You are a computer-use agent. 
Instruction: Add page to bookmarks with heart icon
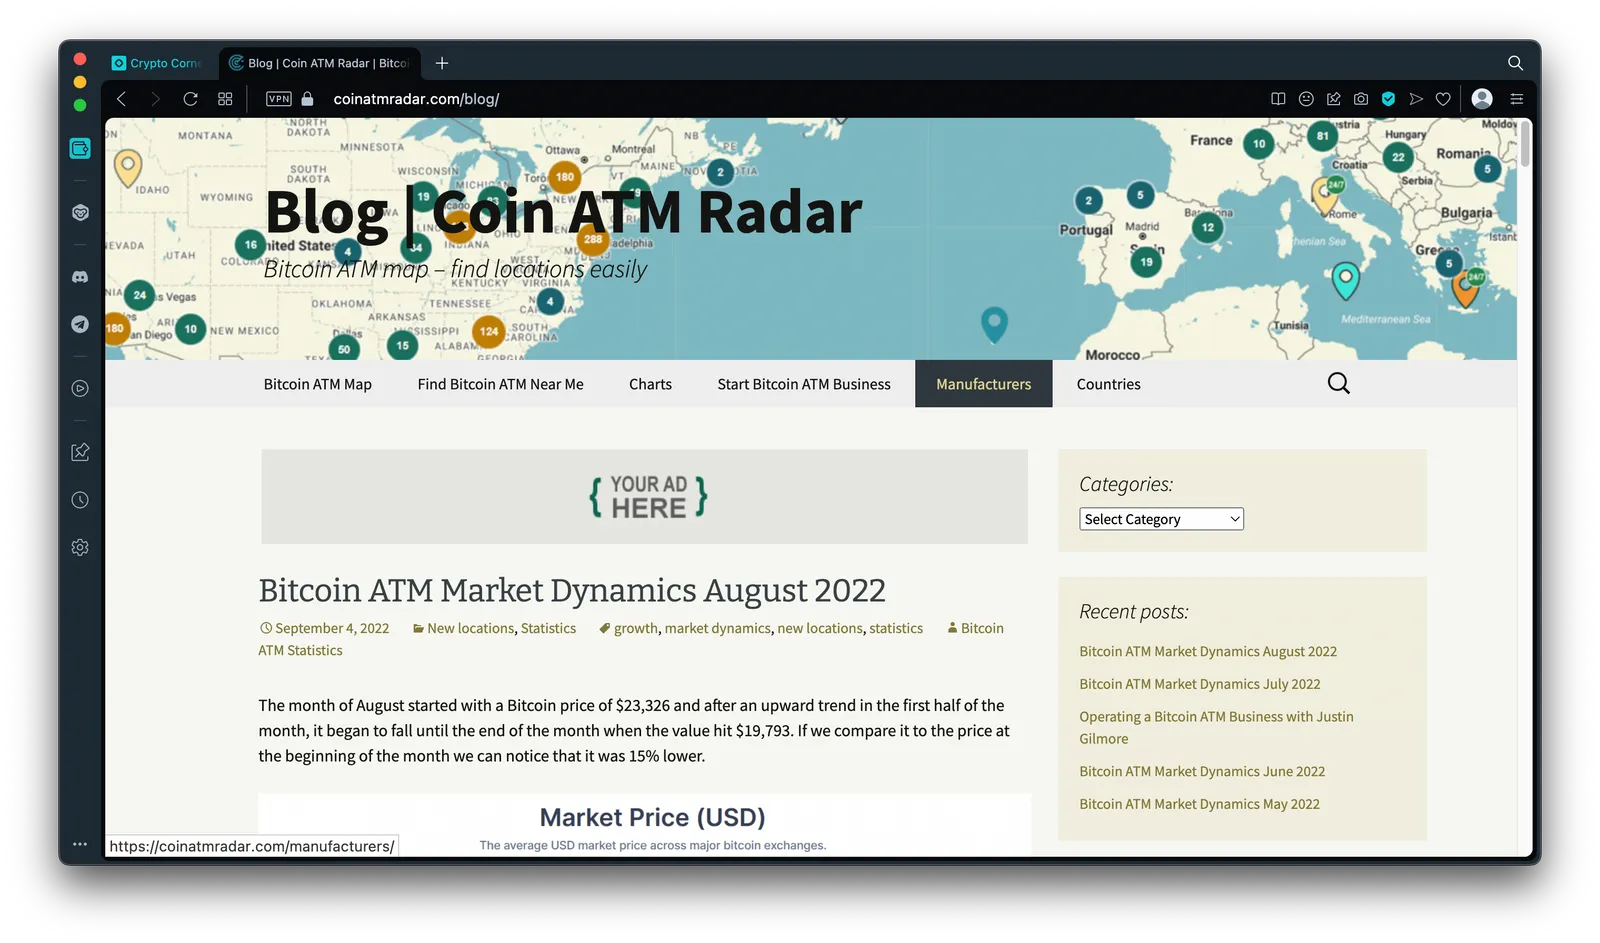[1443, 99]
